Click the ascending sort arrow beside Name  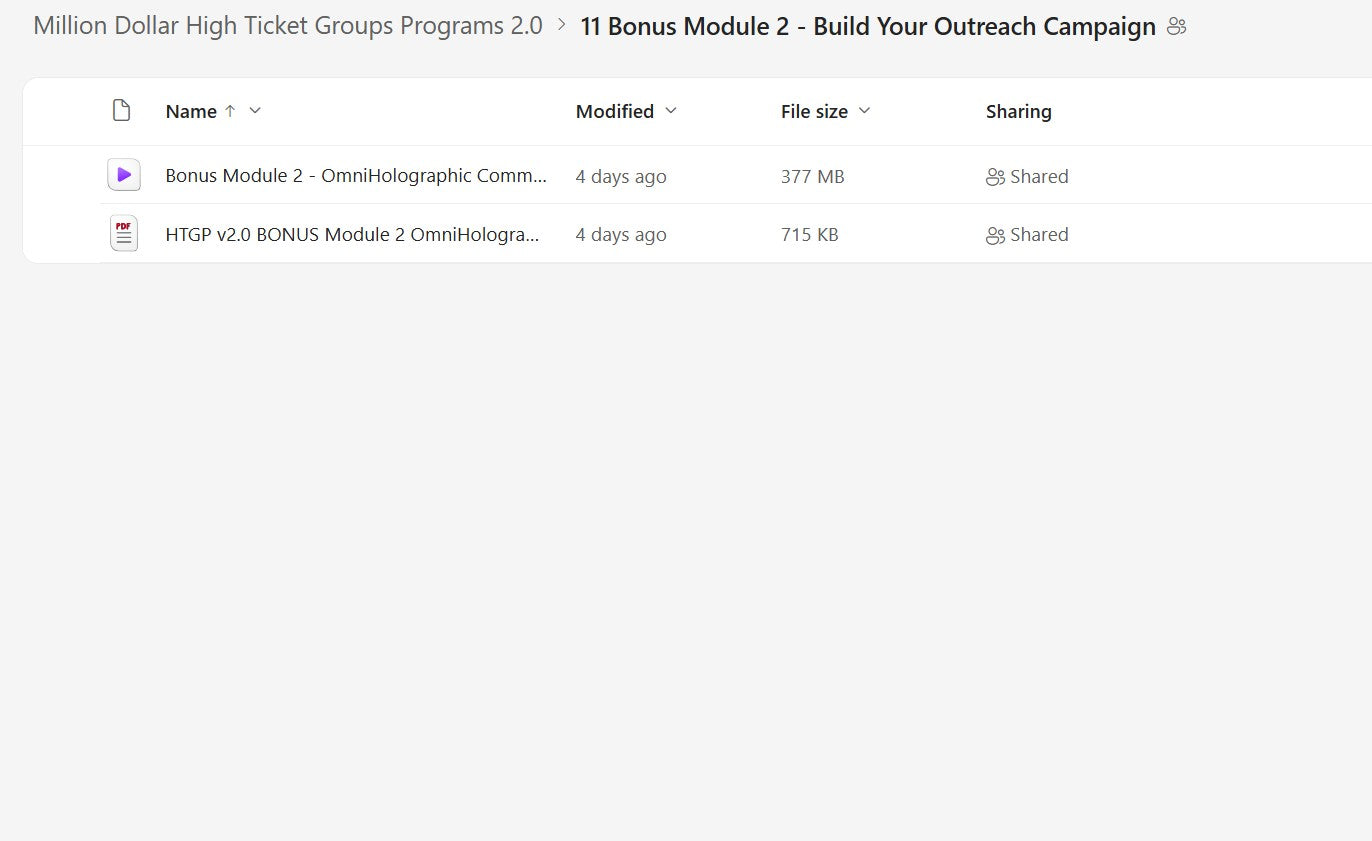pyautogui.click(x=230, y=111)
